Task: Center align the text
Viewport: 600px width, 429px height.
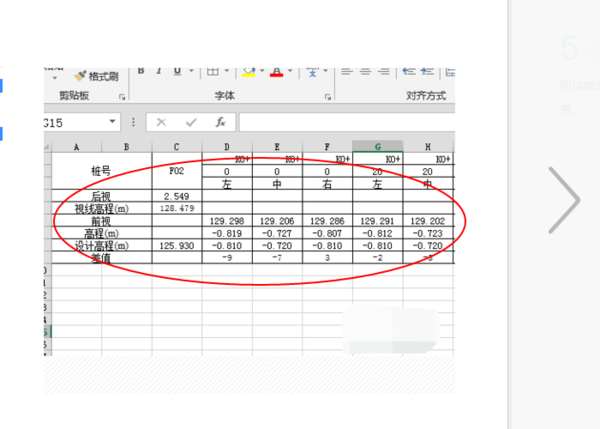Action: [365, 72]
